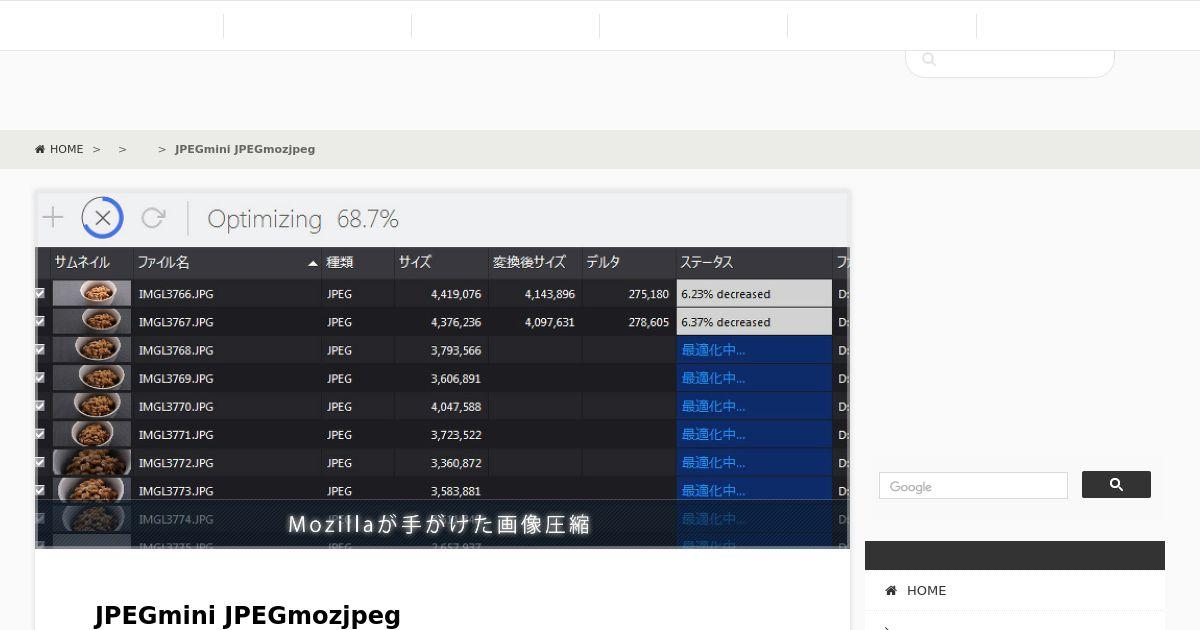1200x630 pixels.
Task: Click JPEG type cell of IMGL3769.JPG
Action: [339, 378]
